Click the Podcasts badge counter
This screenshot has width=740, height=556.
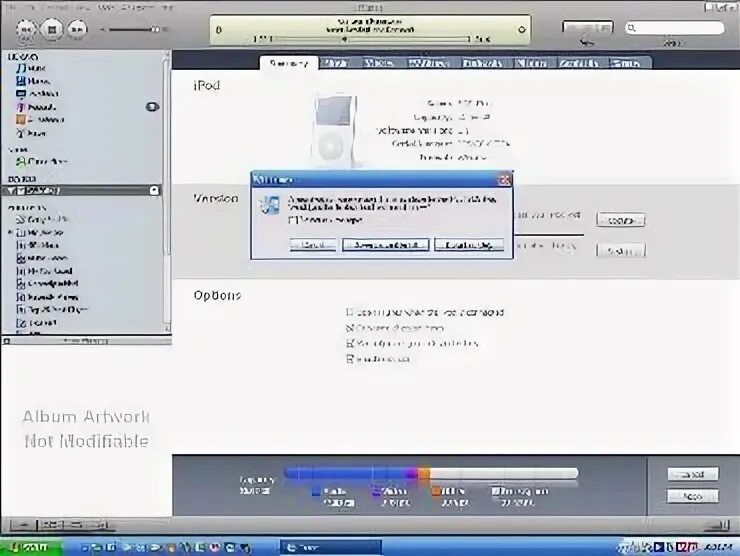pyautogui.click(x=152, y=107)
